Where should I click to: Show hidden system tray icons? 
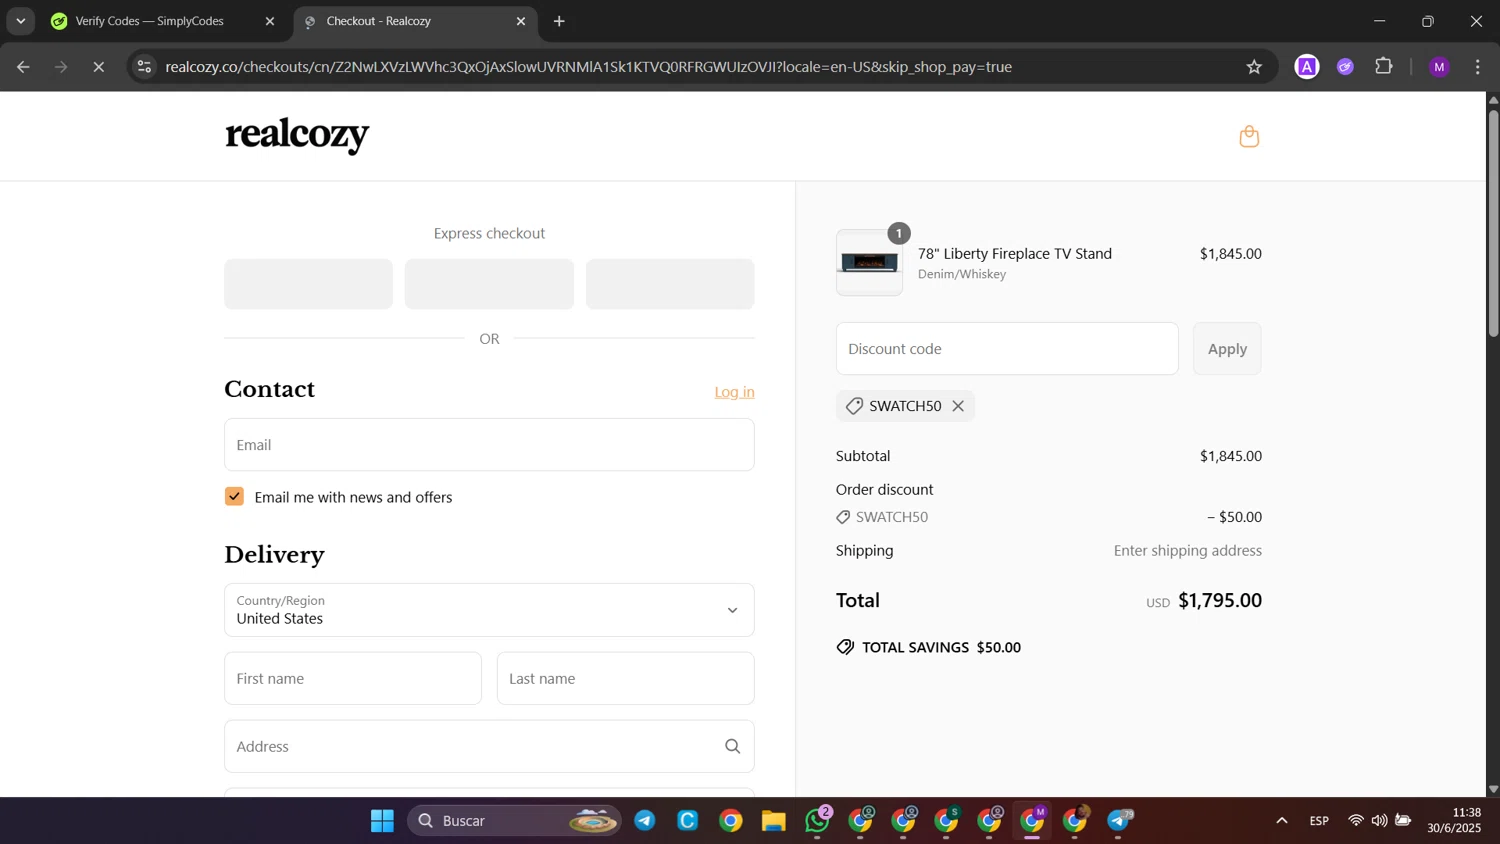click(1281, 821)
